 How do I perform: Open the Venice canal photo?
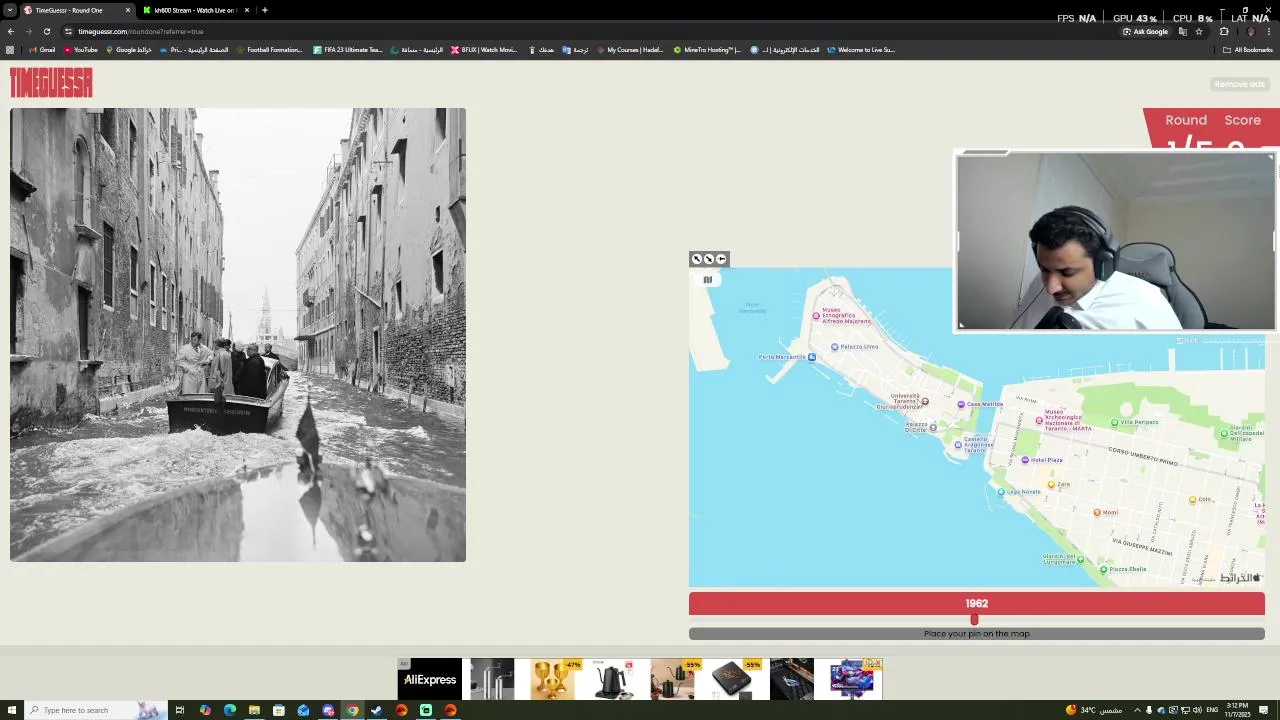pyautogui.click(x=238, y=335)
